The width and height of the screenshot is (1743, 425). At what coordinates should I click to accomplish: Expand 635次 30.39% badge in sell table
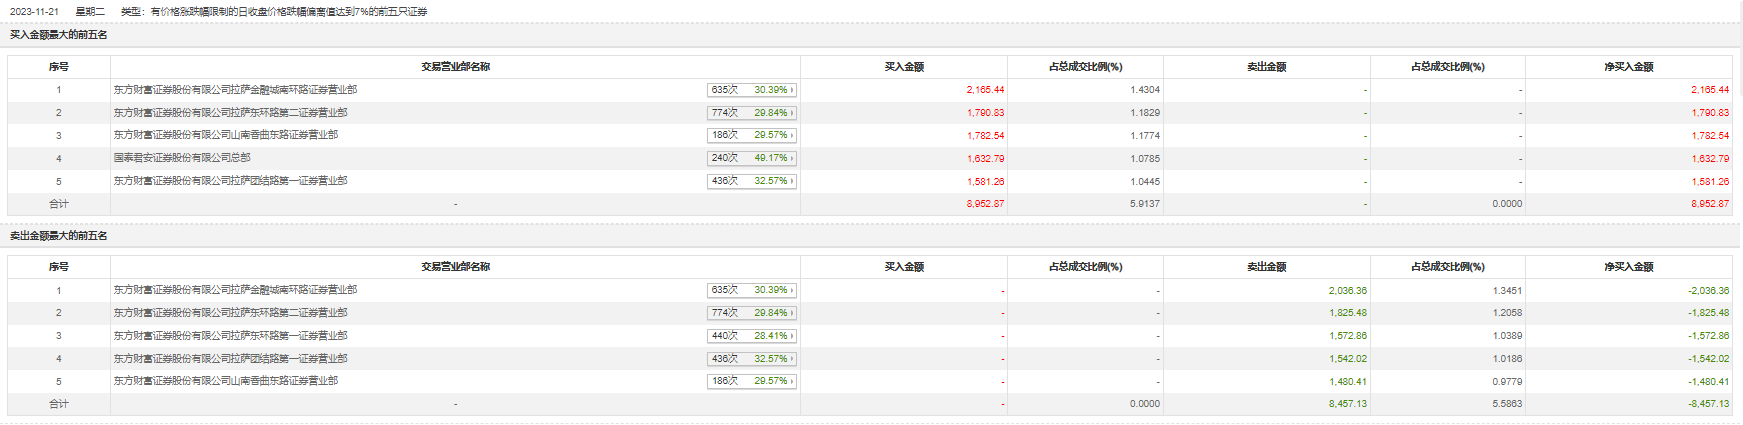[752, 290]
